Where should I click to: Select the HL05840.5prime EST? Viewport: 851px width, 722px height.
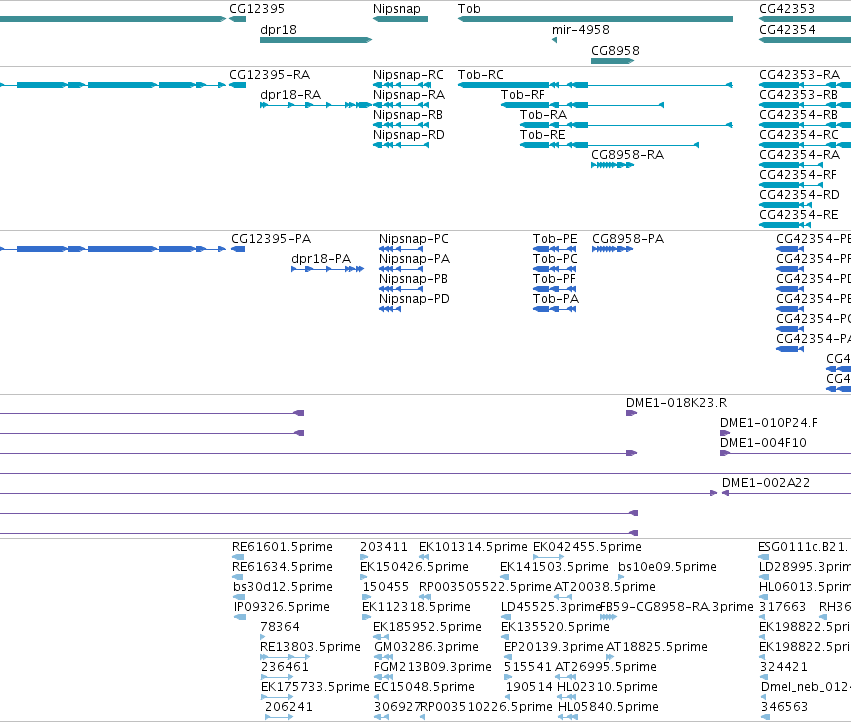(568, 718)
